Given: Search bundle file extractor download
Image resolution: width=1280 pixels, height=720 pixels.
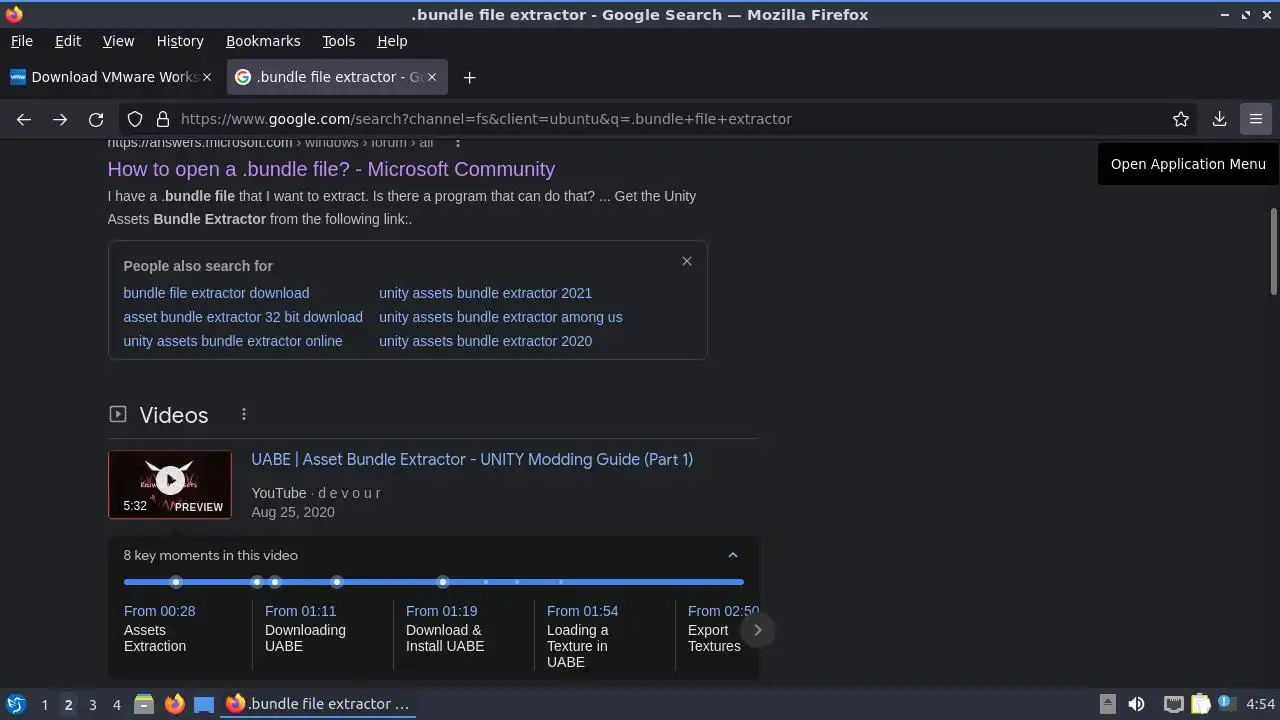Looking at the screenshot, I should pyautogui.click(x=216, y=293).
